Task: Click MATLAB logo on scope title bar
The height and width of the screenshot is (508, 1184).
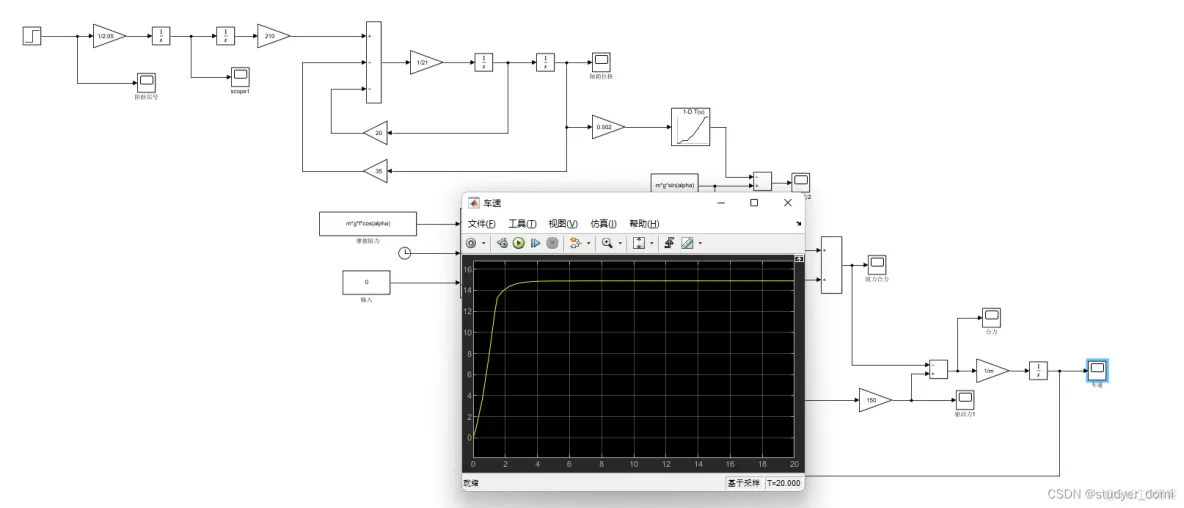Action: coord(474,203)
